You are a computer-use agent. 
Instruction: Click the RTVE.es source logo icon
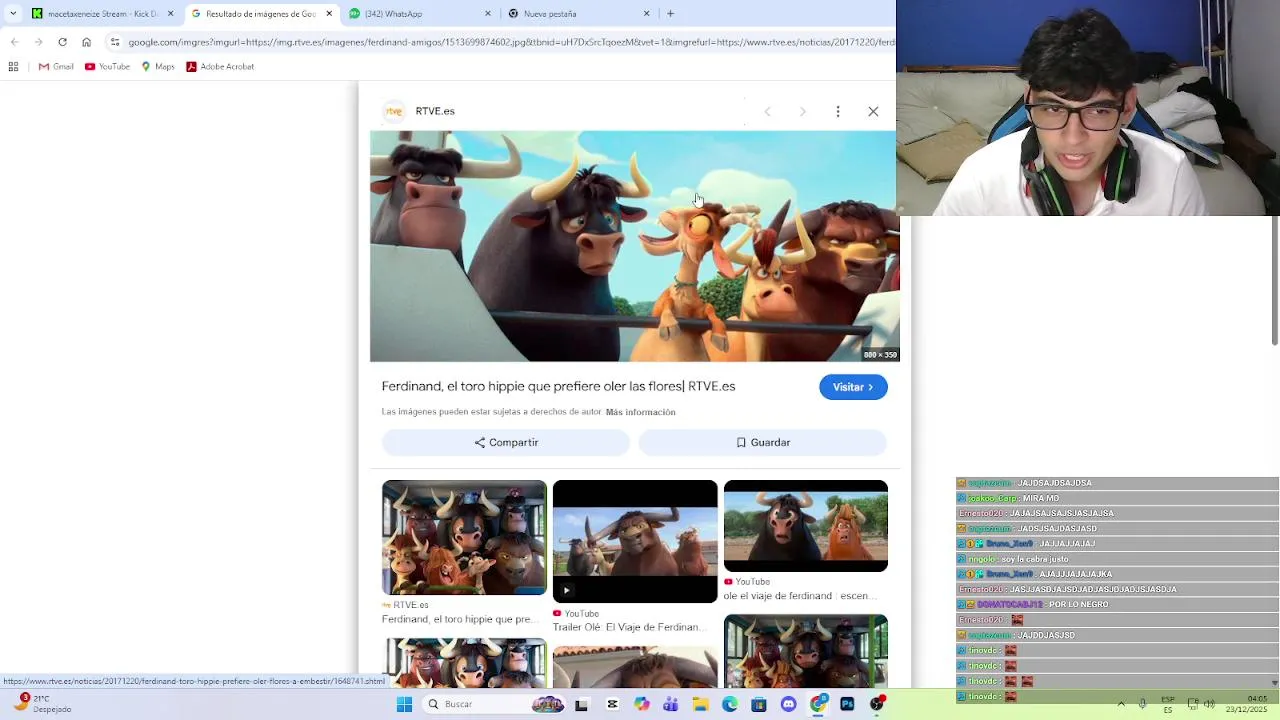tap(394, 111)
